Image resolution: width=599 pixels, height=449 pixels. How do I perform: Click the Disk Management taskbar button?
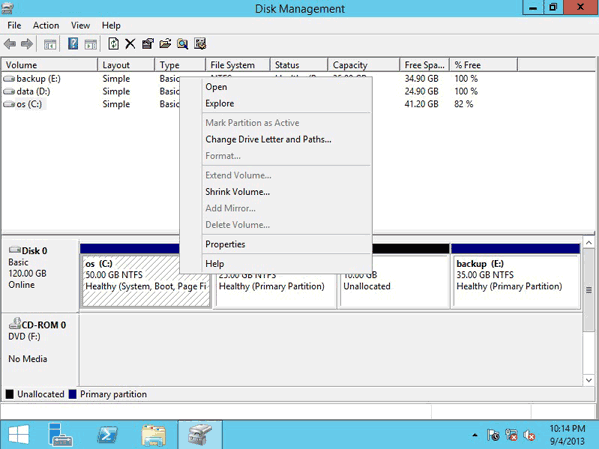[x=200, y=435]
